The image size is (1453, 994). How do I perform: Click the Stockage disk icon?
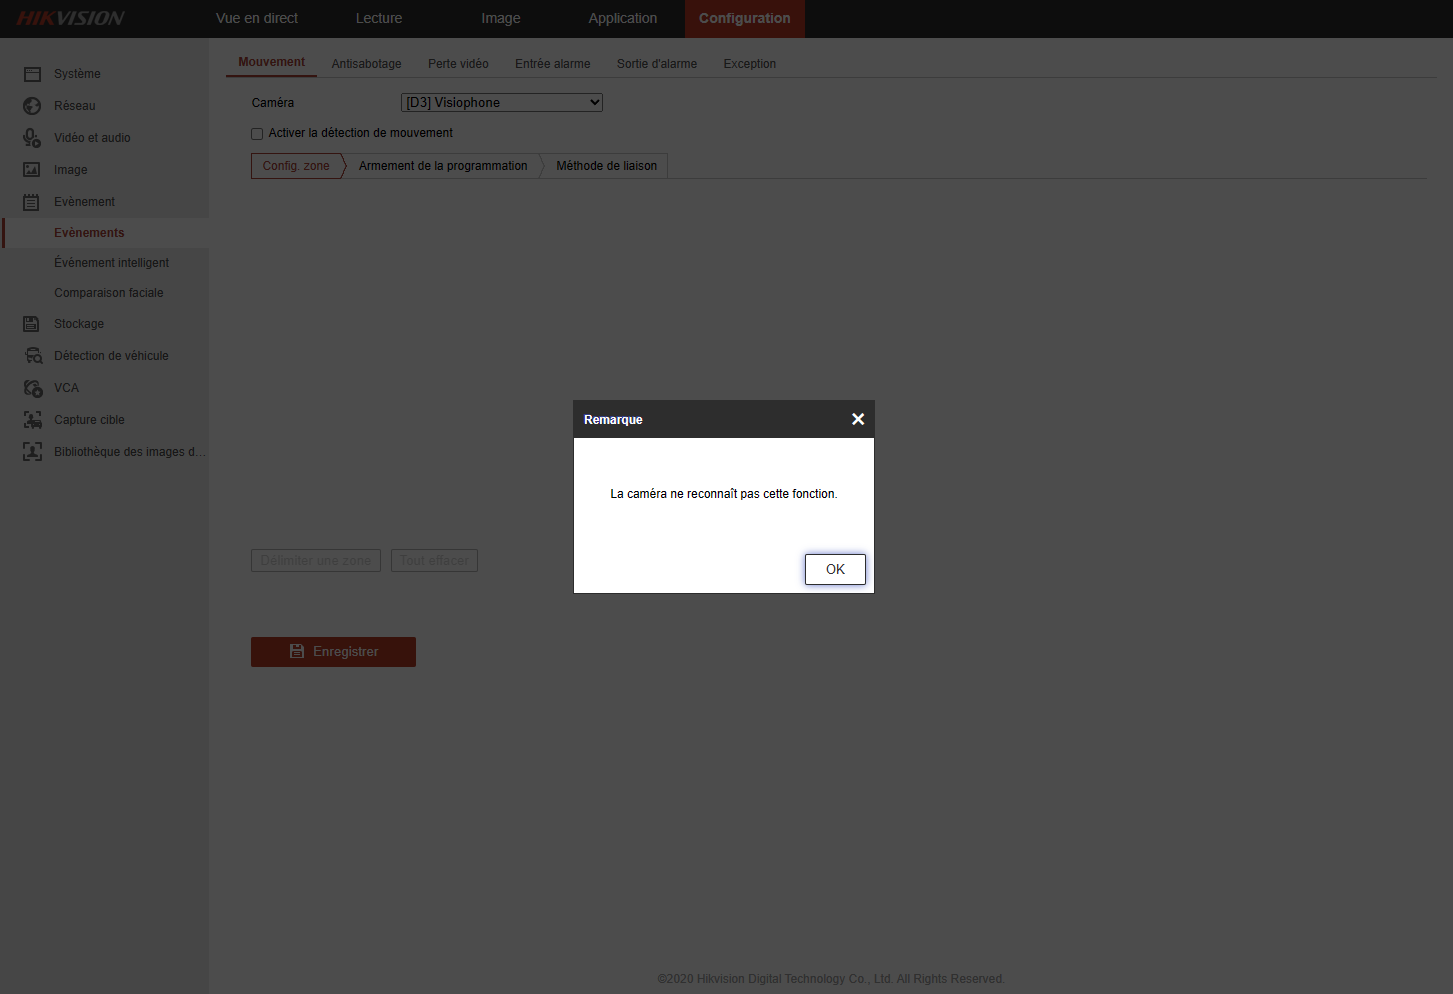[32, 324]
